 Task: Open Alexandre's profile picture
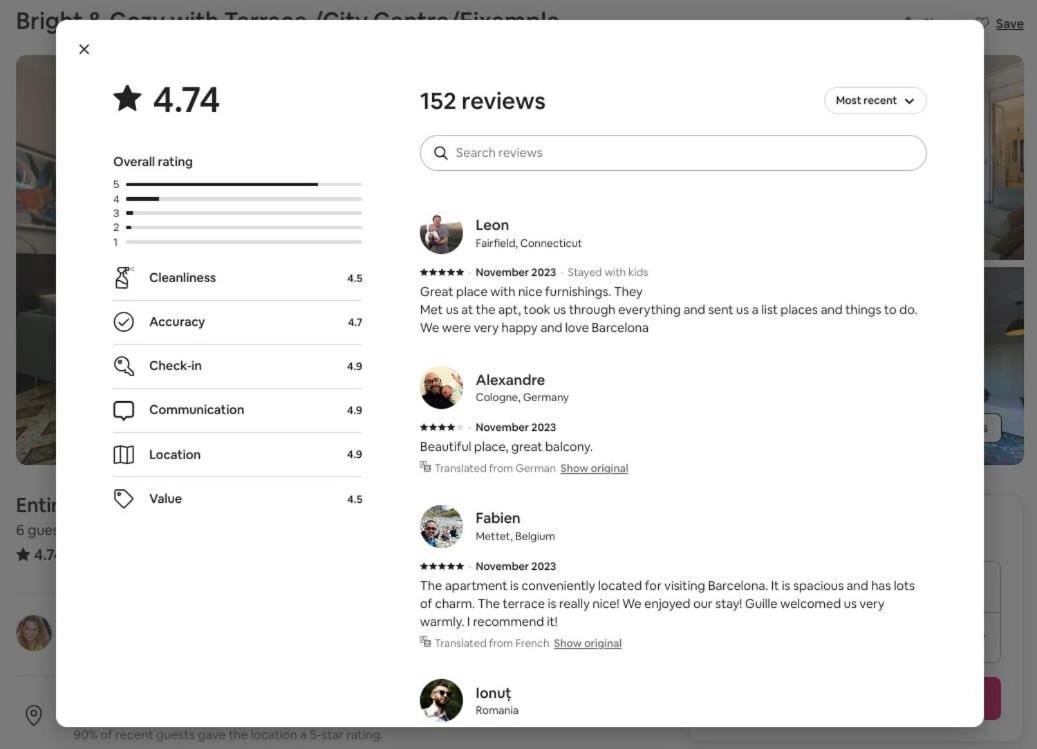[x=441, y=388]
